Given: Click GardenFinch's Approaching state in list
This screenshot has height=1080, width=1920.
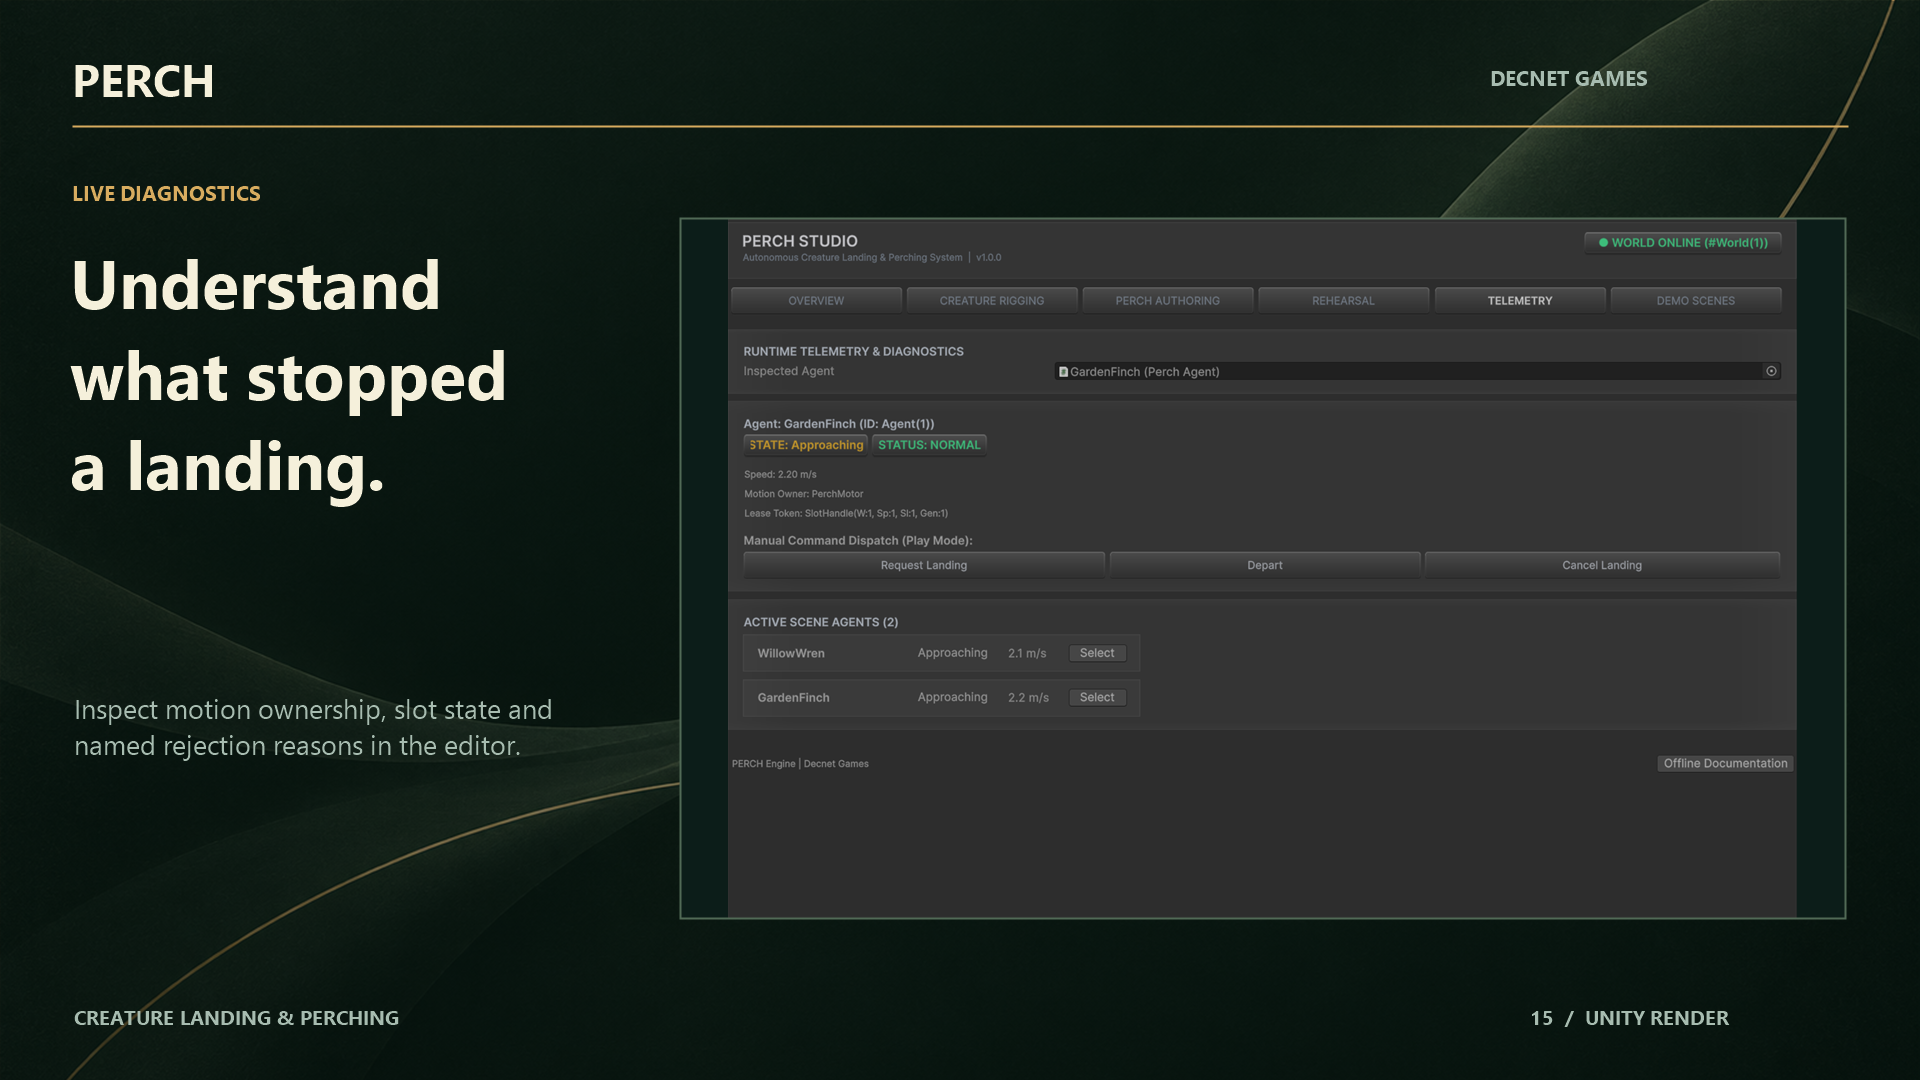Looking at the screenshot, I should 952,698.
